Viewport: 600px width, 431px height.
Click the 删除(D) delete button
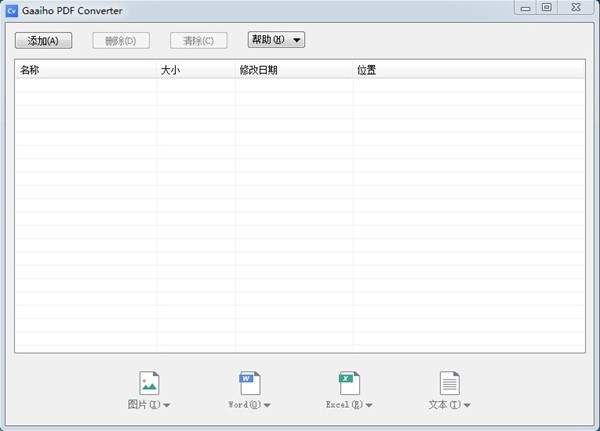tap(121, 41)
